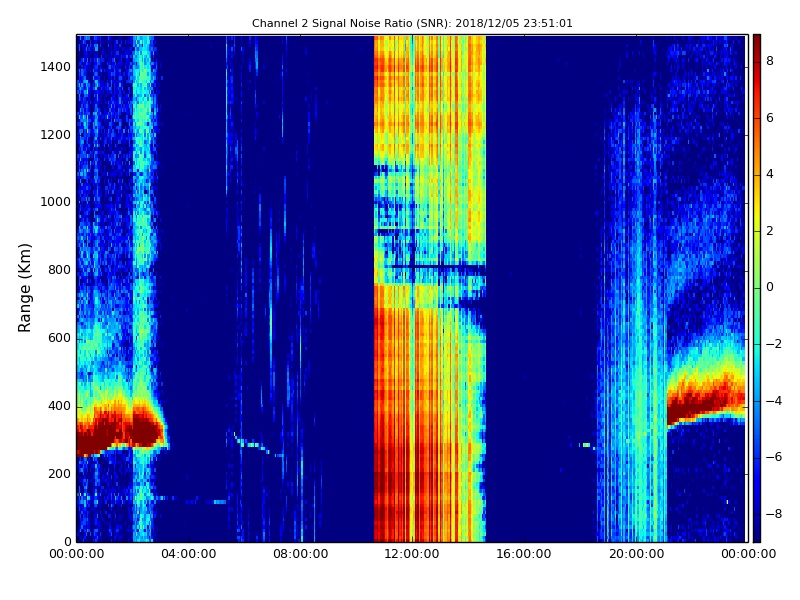Click the yellow-orange band at noon in the plot
Viewport: 800px width, 600px height.
point(430,288)
